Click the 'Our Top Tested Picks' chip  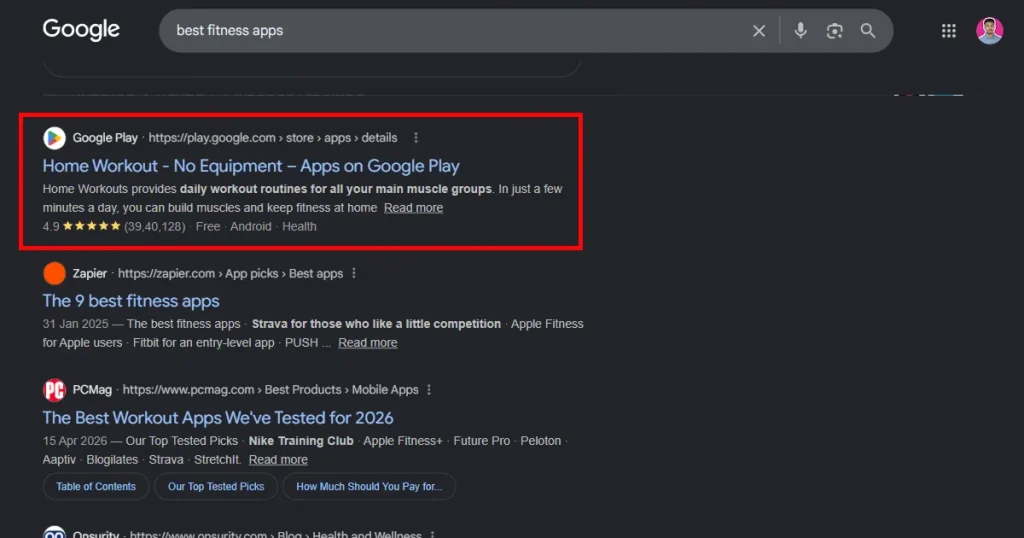[x=216, y=486]
